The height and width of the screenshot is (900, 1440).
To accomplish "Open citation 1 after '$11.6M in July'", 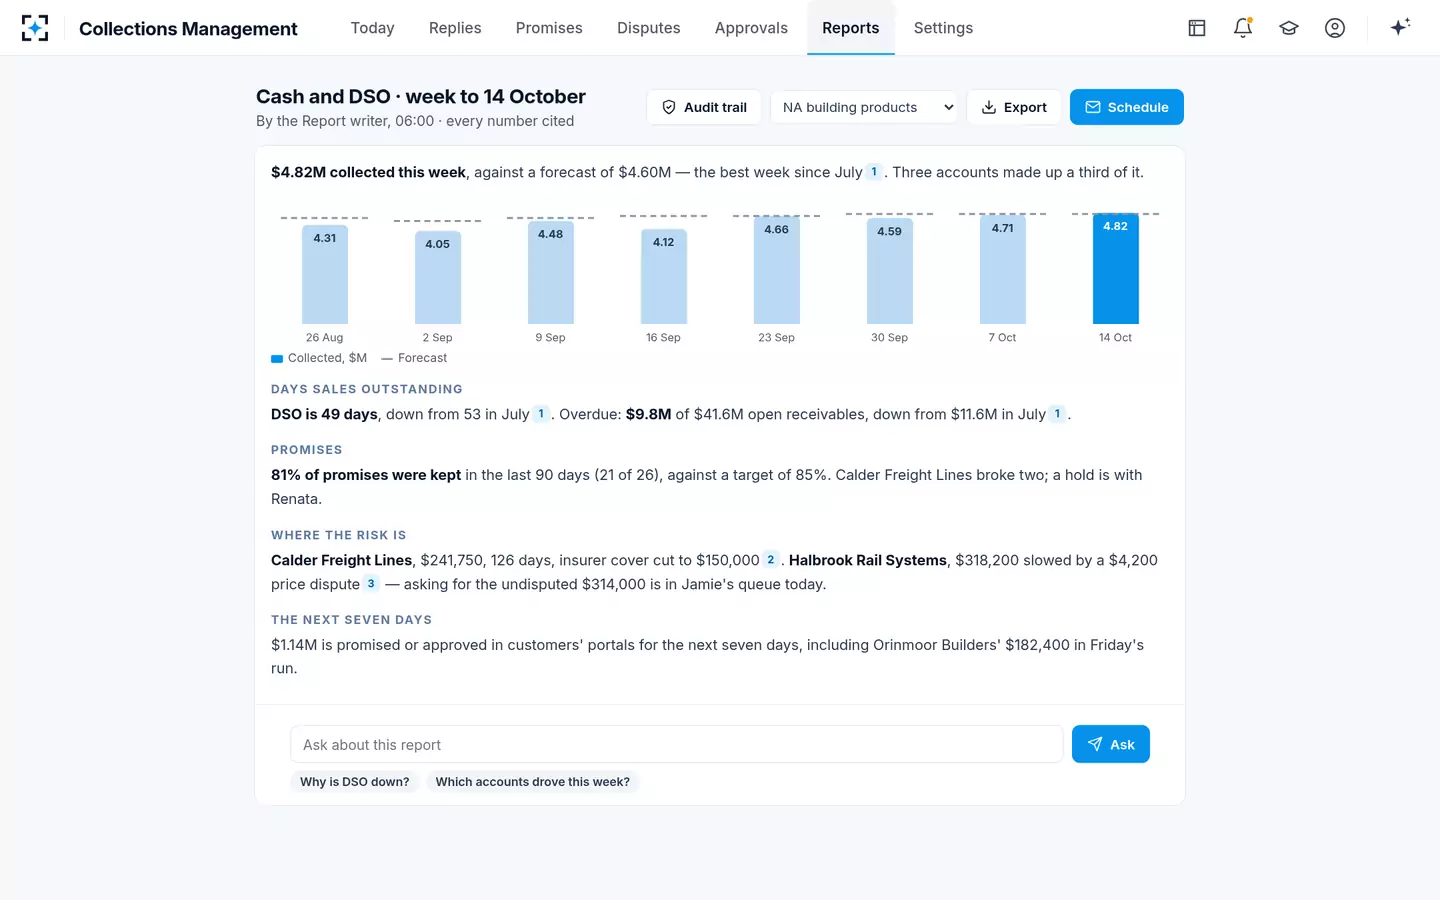I will [1057, 414].
